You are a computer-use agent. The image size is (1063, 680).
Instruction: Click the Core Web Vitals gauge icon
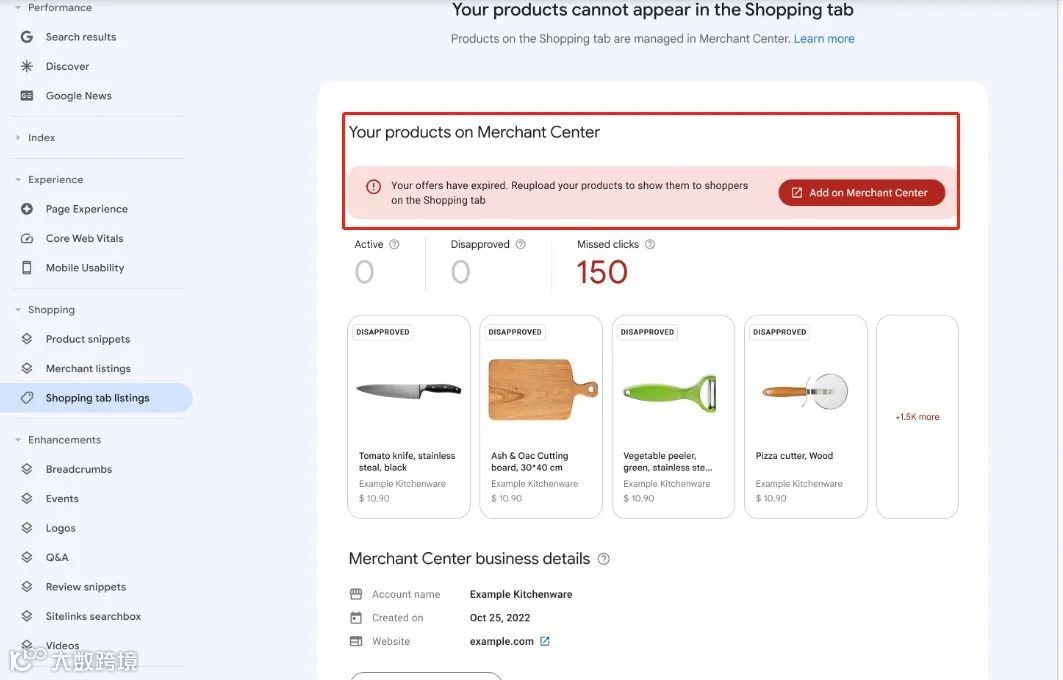(x=26, y=238)
